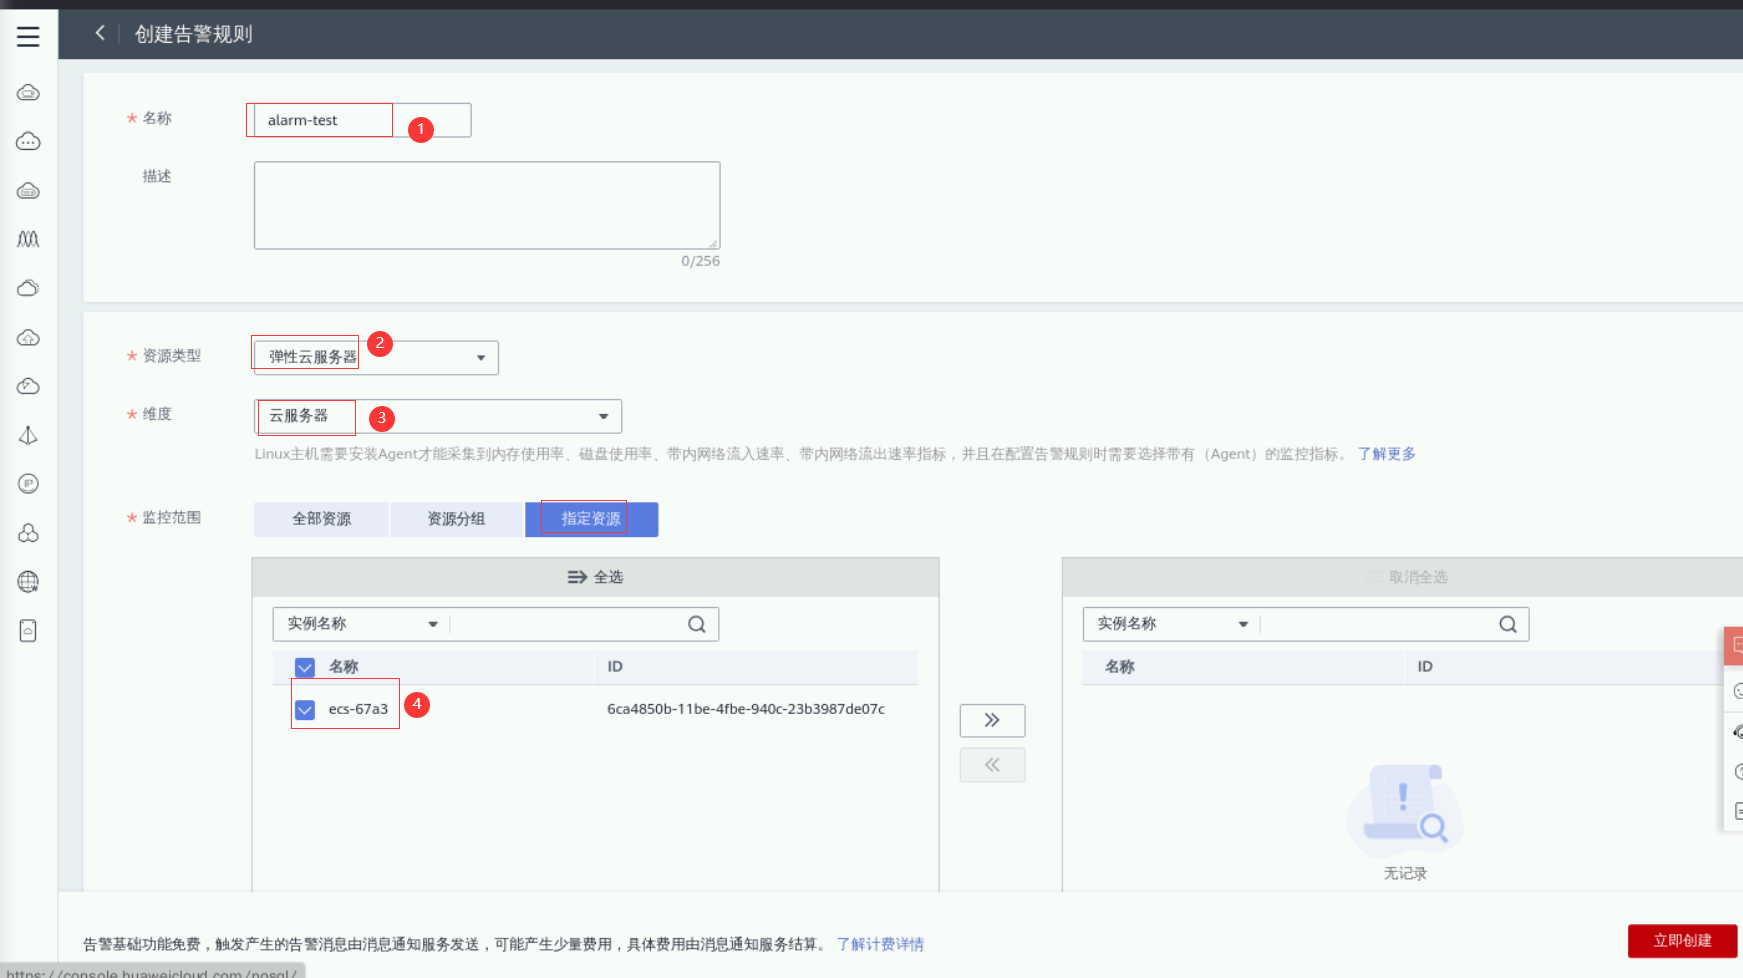Open the cloud server icon in sidebar
This screenshot has height=978, width=1743.
(28, 93)
